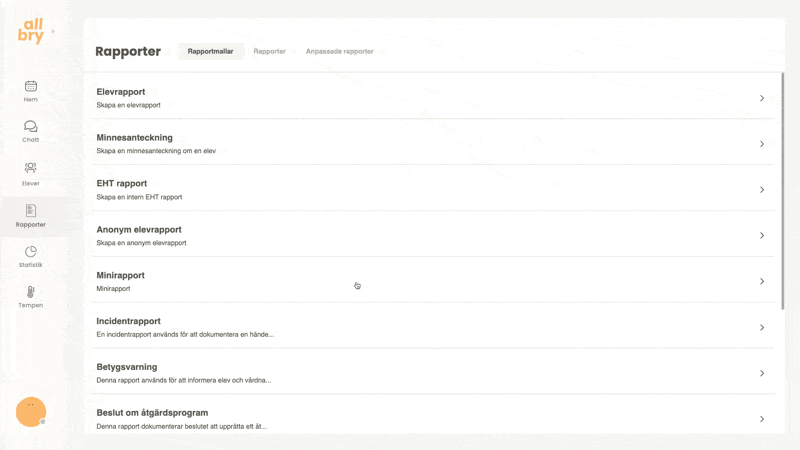Viewport: 800px width, 450px height.
Task: Open the Statistik pie chart icon
Action: (31, 251)
